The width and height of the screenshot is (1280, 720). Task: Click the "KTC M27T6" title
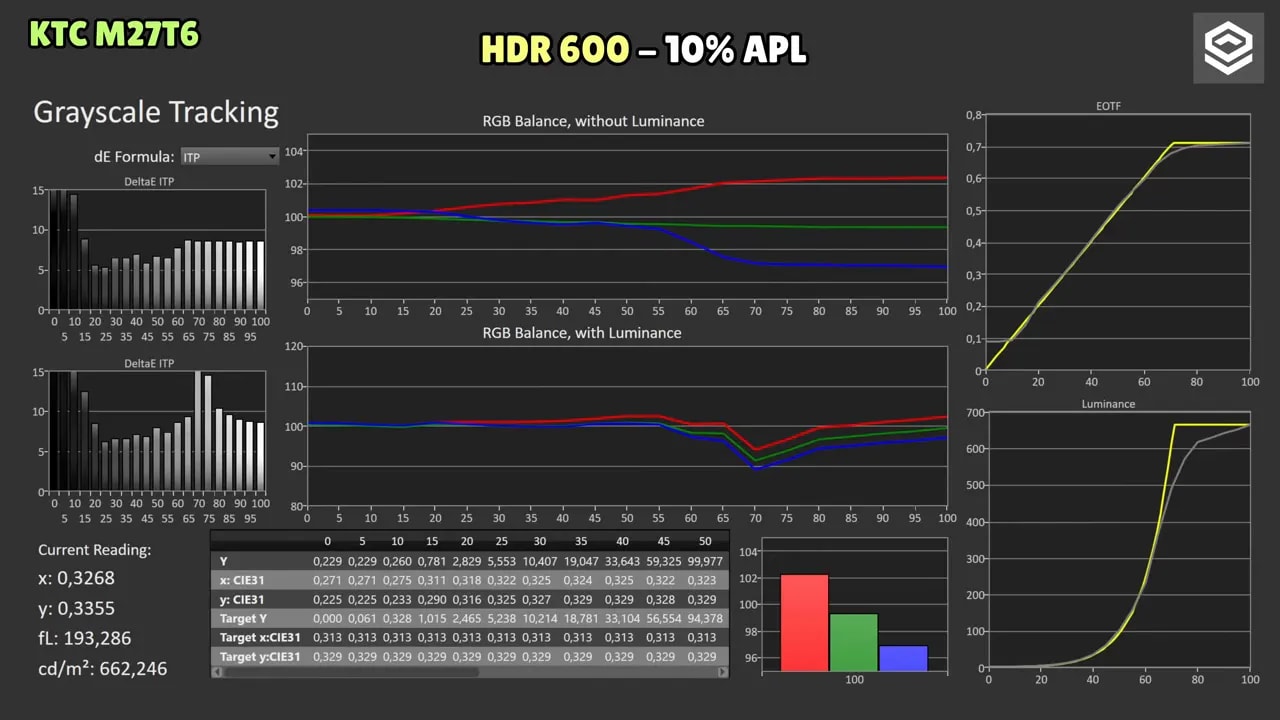[114, 35]
